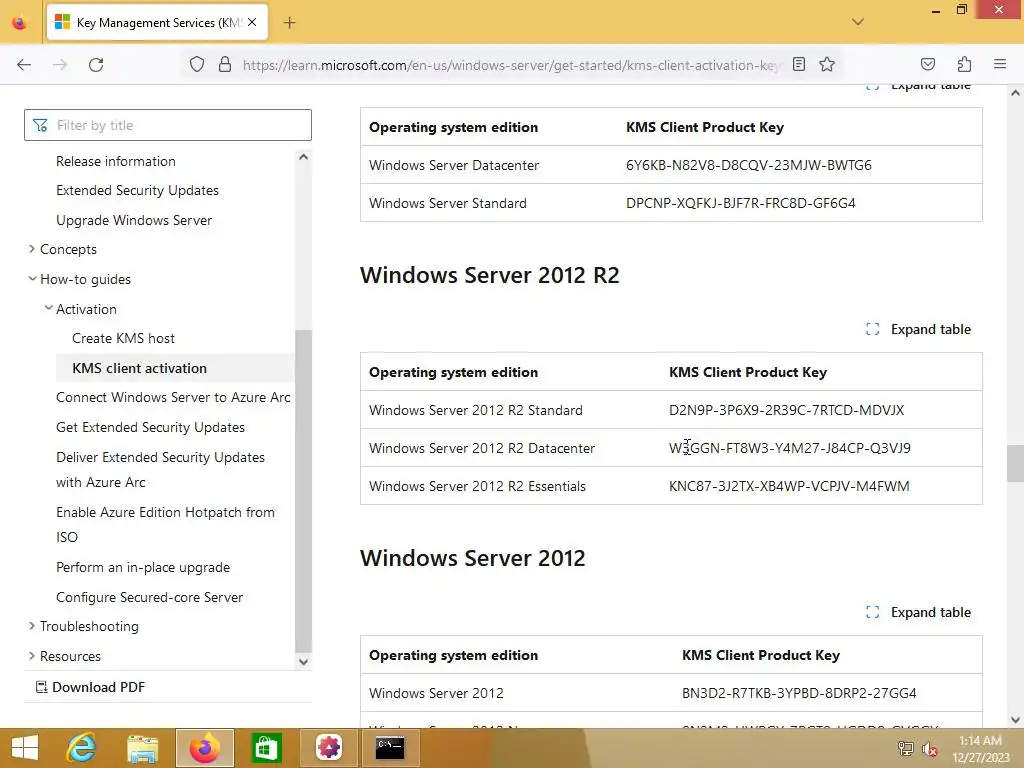Open Get Extended Security Updates article

pyautogui.click(x=150, y=427)
